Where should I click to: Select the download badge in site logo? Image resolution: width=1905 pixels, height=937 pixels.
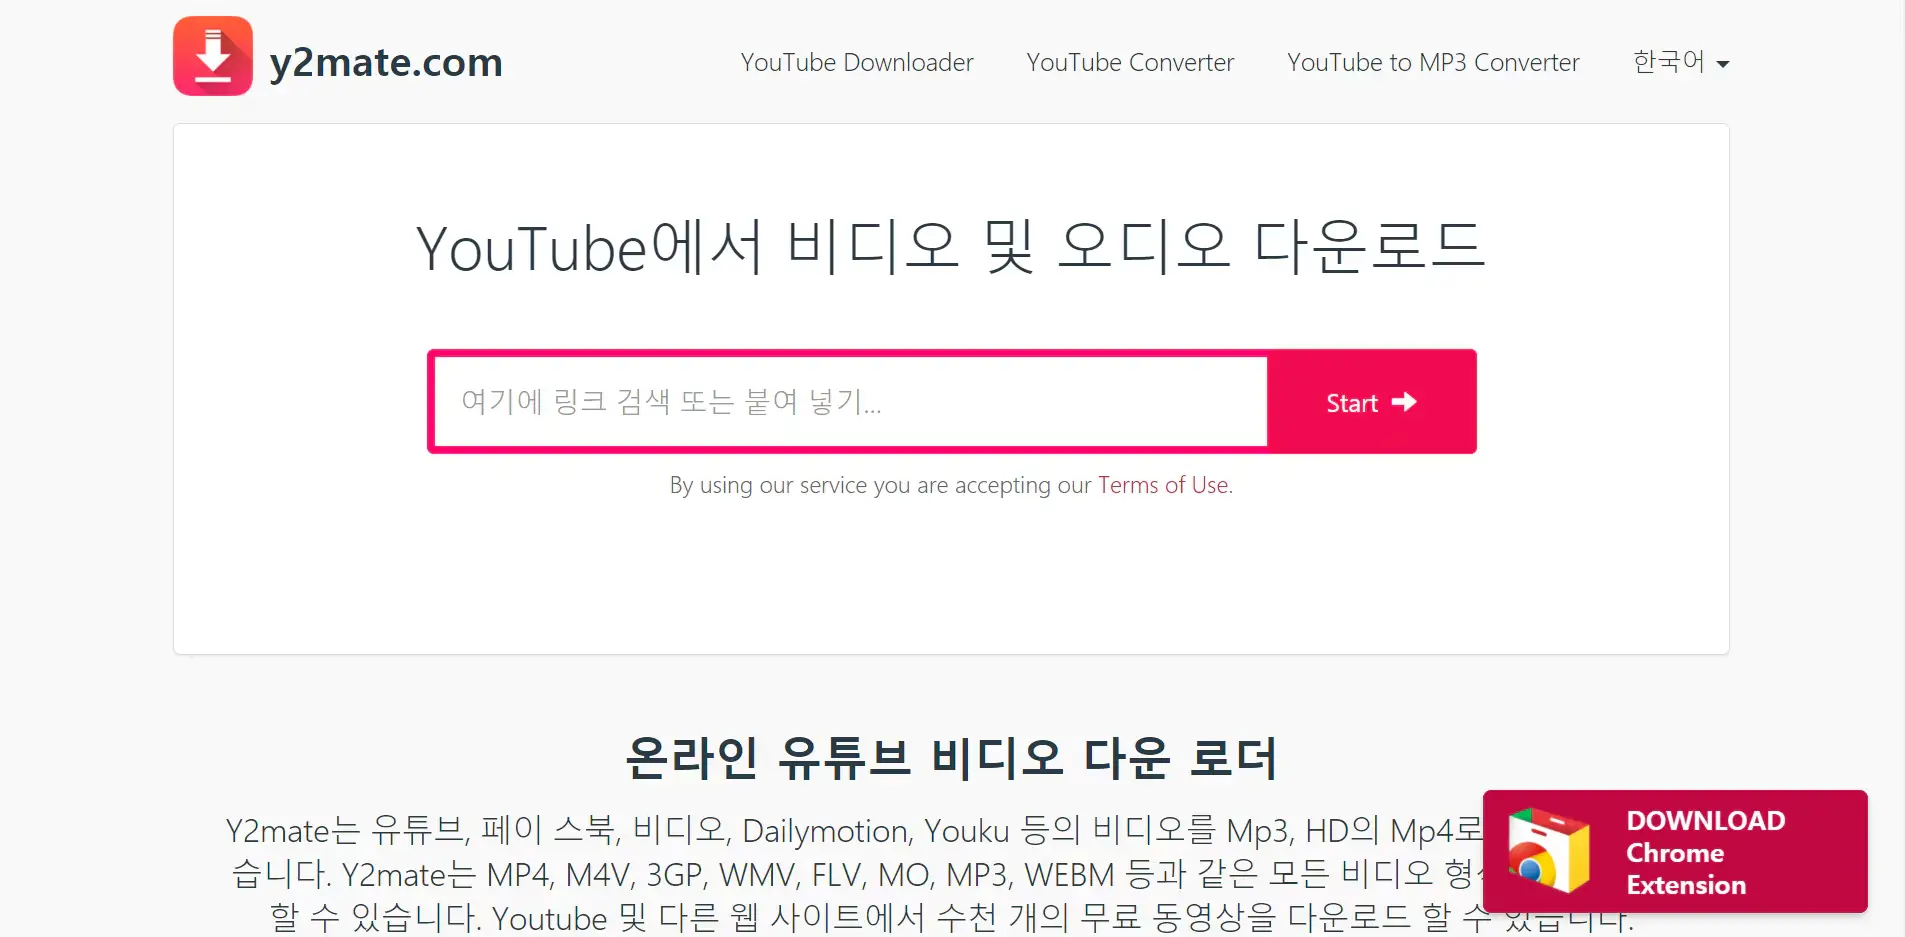coord(213,56)
